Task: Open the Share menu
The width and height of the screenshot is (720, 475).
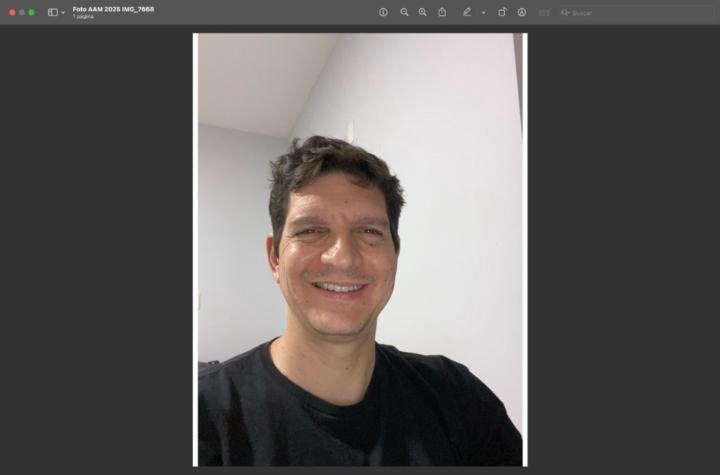Action: [x=442, y=12]
